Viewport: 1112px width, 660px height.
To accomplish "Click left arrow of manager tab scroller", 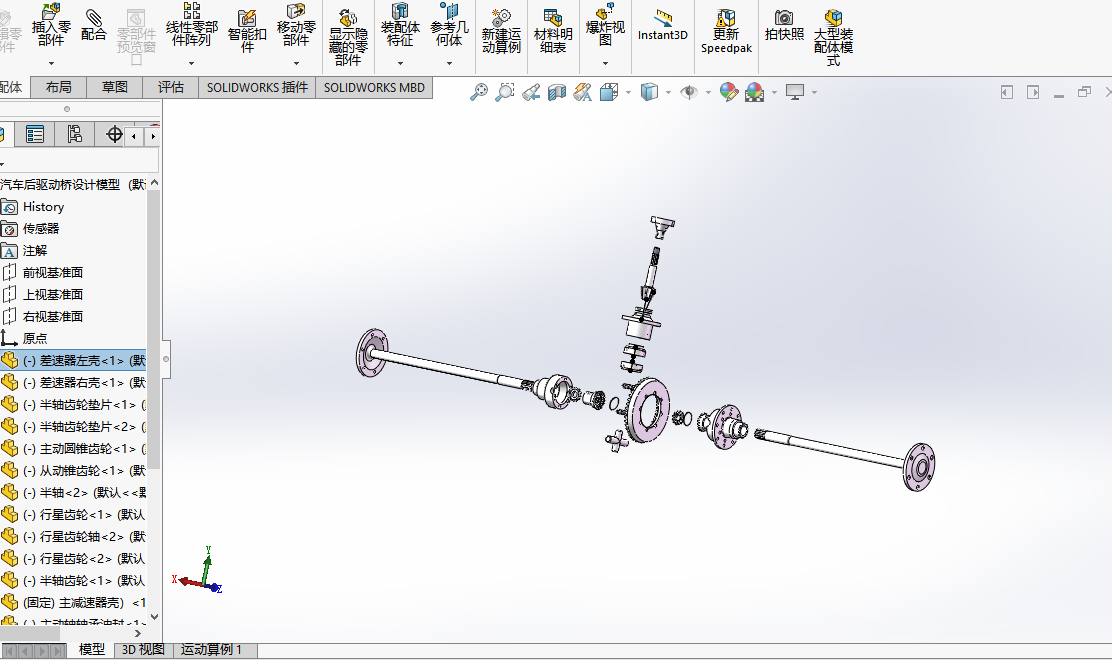I will (134, 136).
